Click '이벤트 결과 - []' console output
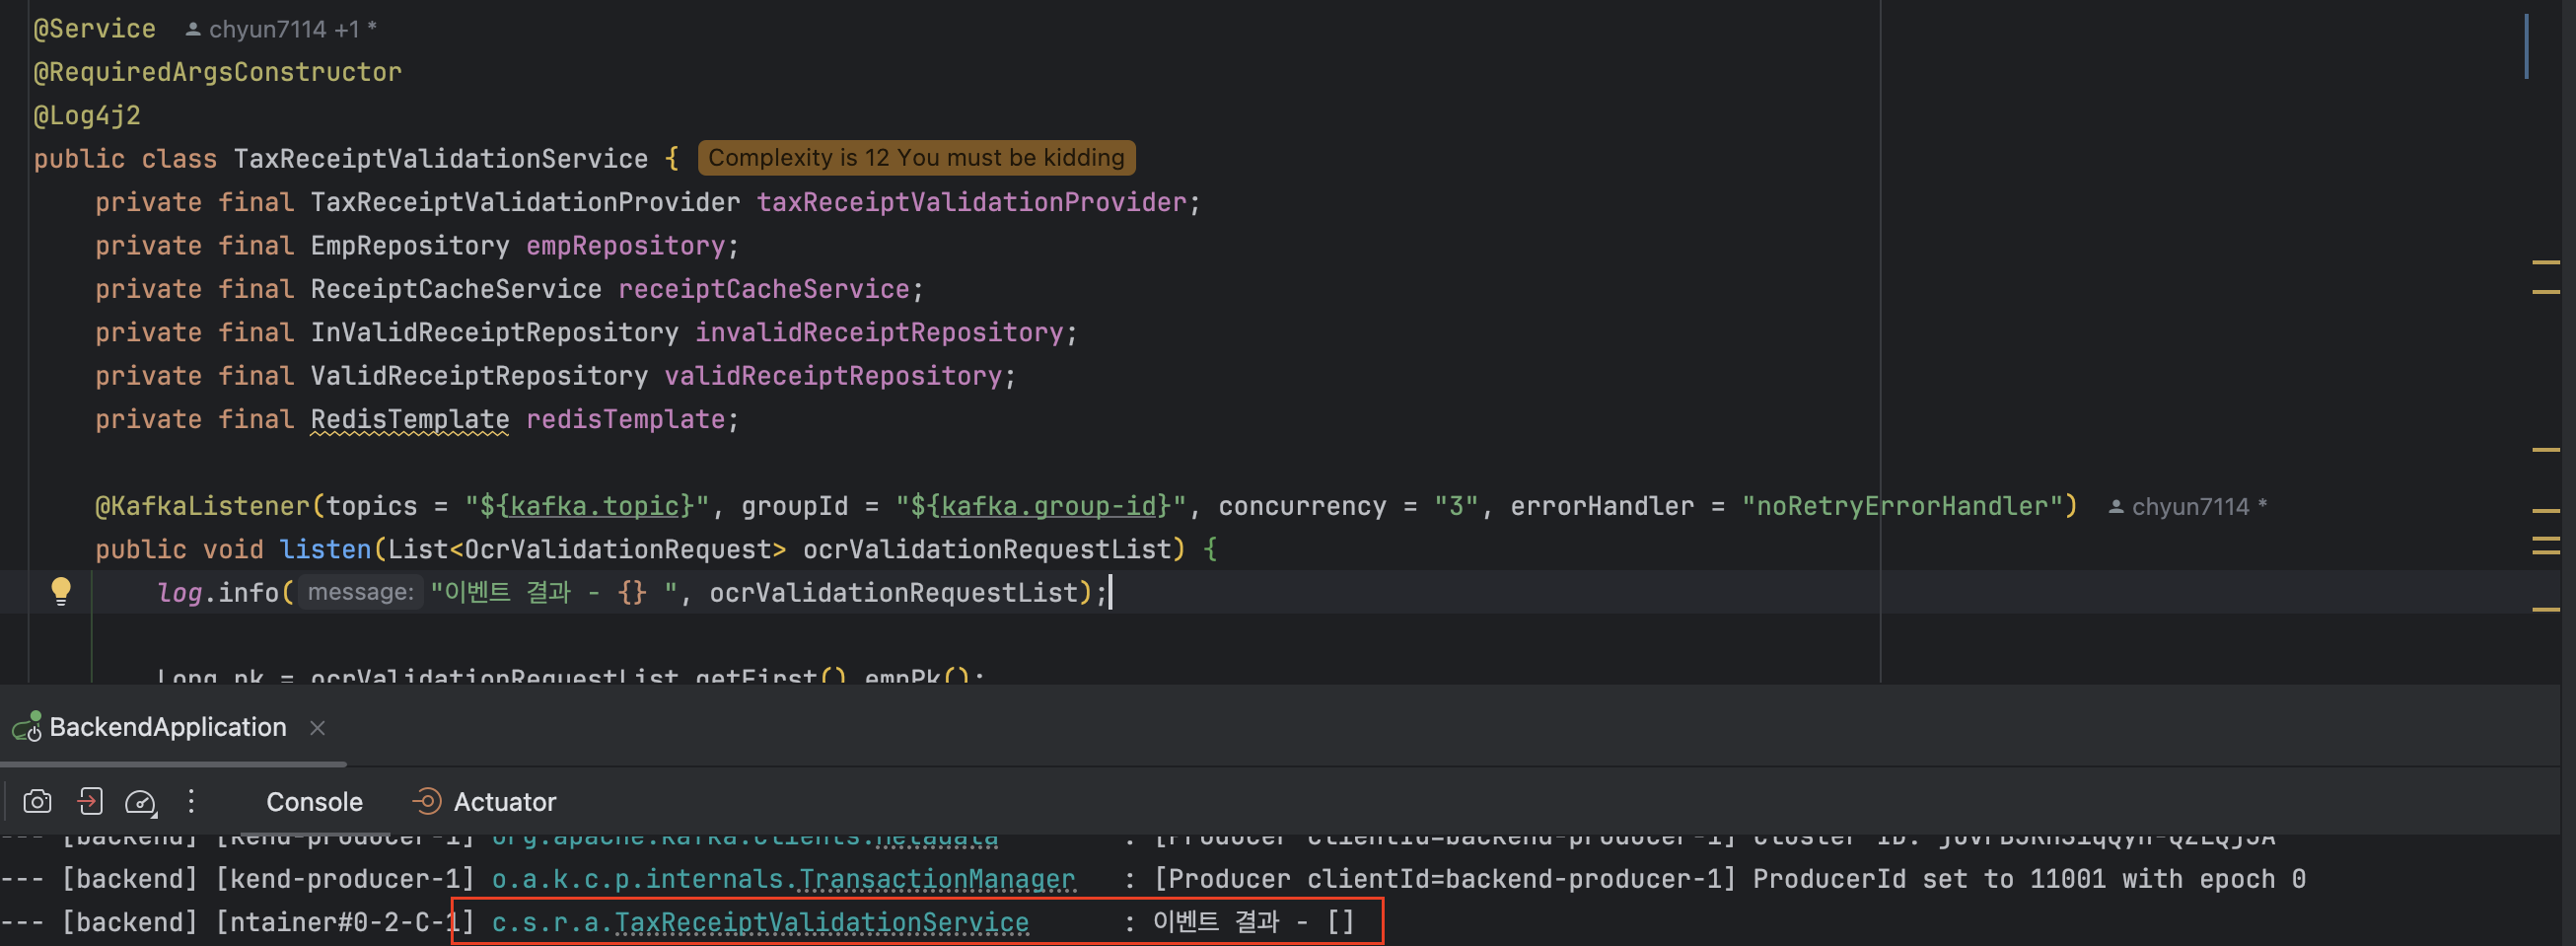The height and width of the screenshot is (946, 2576). point(1253,921)
